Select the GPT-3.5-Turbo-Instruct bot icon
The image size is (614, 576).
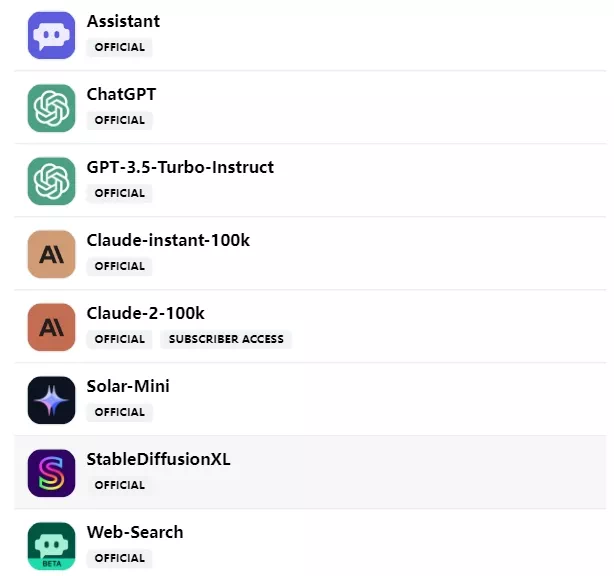click(x=51, y=181)
